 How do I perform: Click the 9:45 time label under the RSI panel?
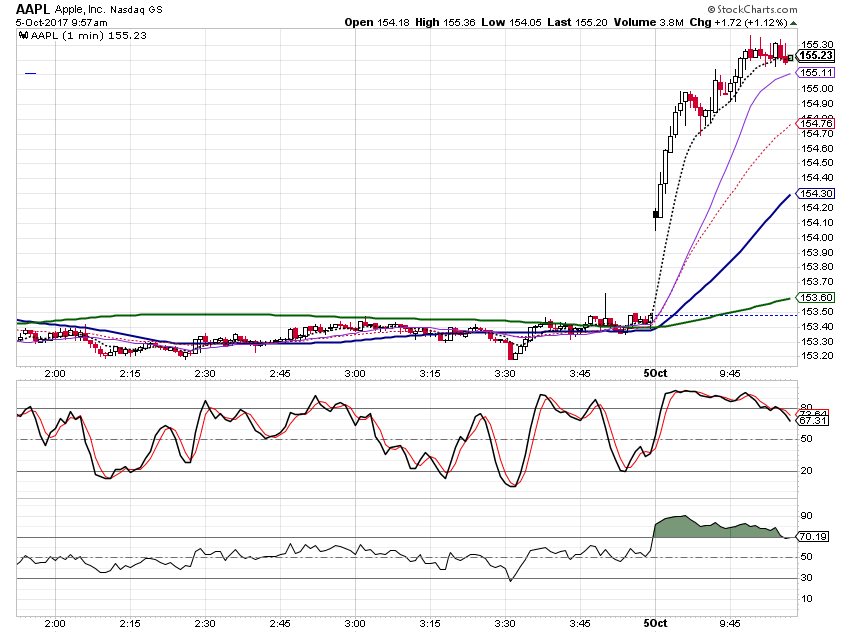click(730, 623)
